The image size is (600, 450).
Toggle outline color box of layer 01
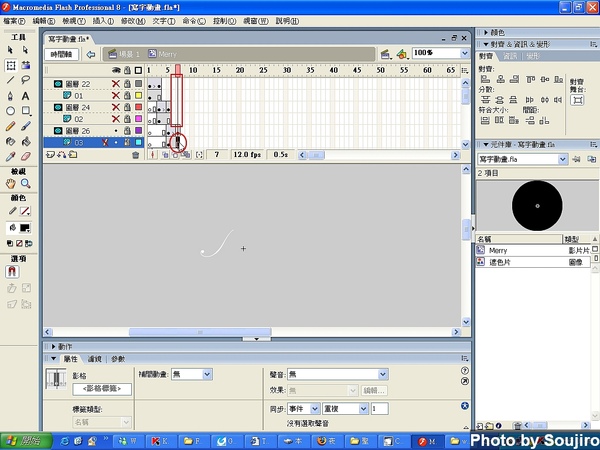click(x=138, y=96)
